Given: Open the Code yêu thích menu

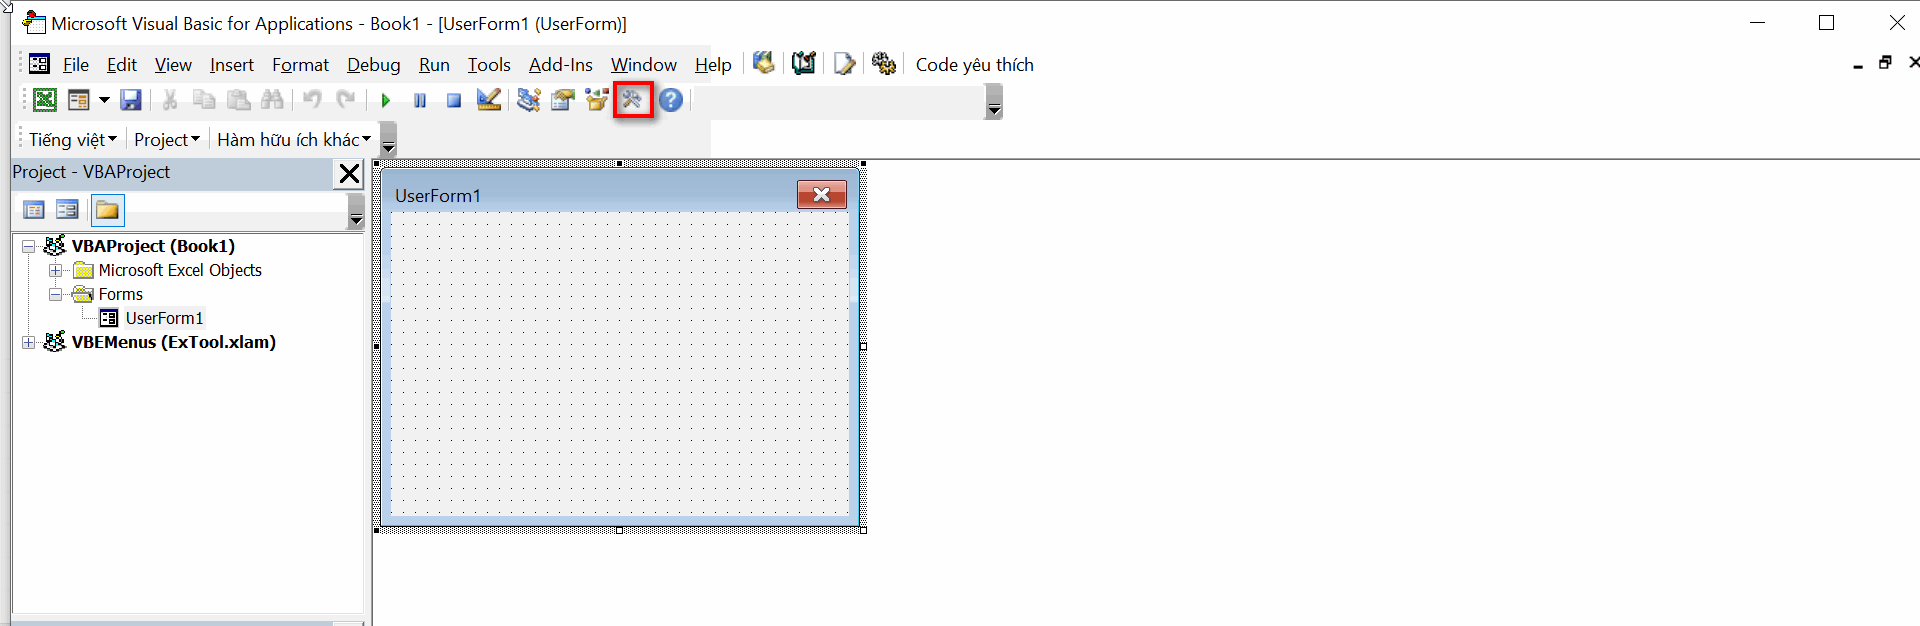Looking at the screenshot, I should click(975, 65).
